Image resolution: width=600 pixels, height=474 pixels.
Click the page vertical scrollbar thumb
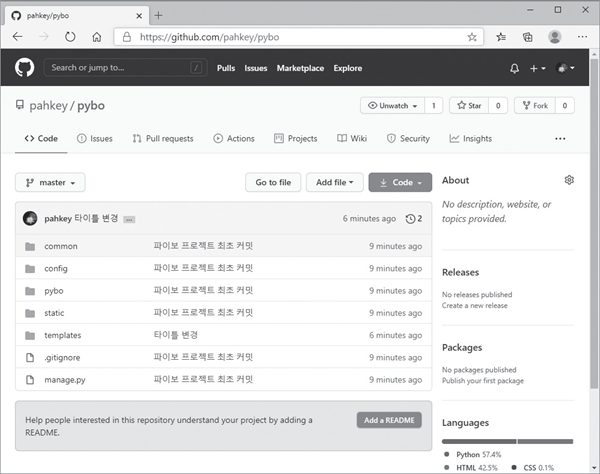[x=594, y=224]
